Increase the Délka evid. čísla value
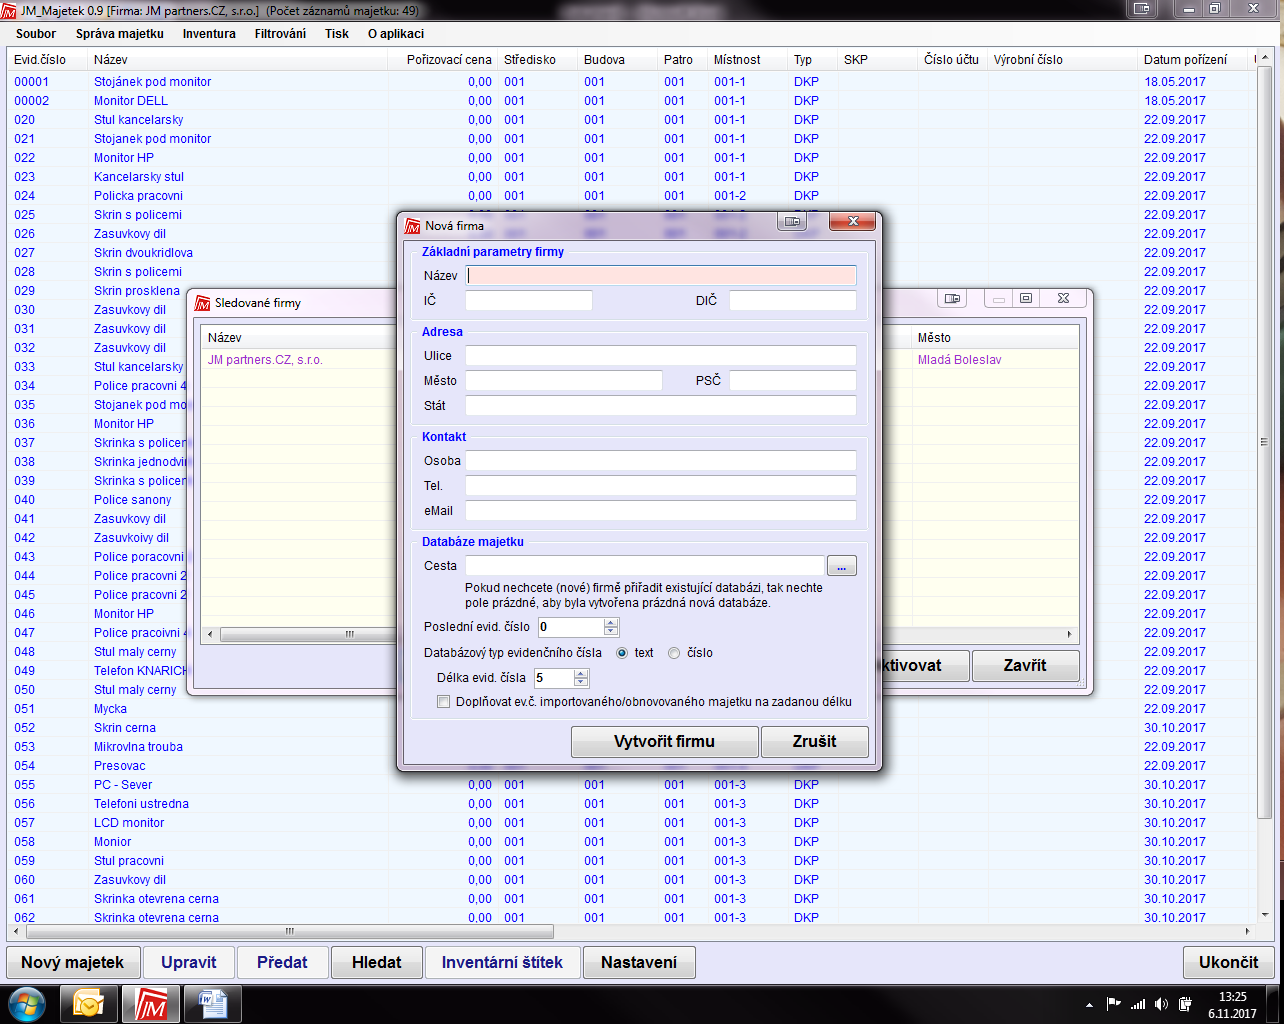 pos(581,673)
